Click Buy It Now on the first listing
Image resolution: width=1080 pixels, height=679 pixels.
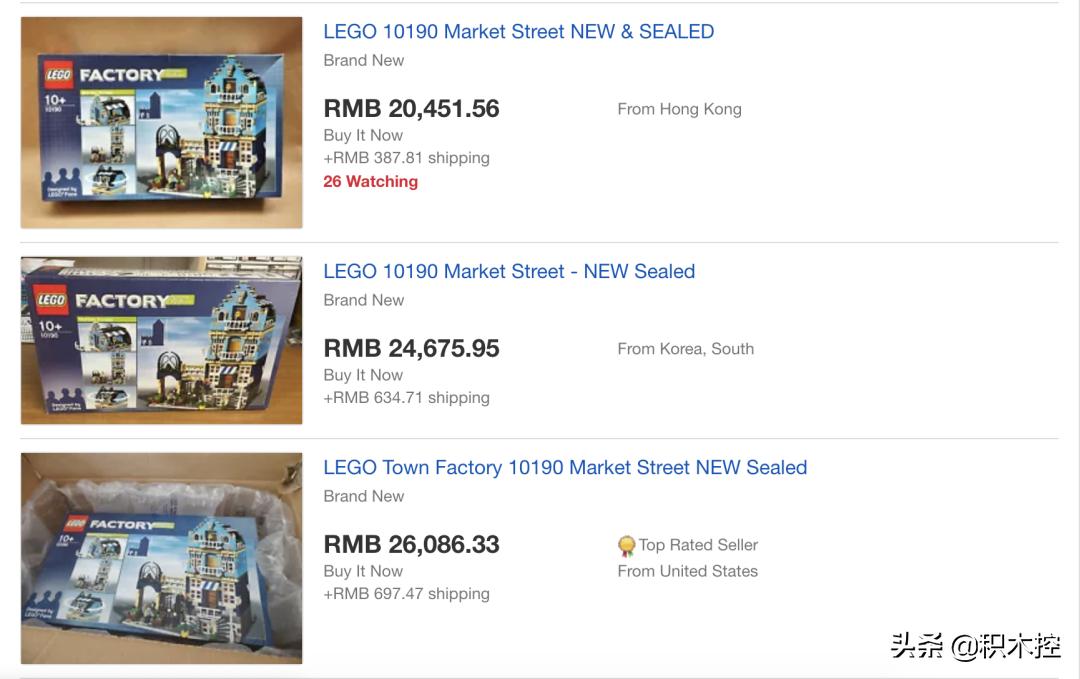(x=363, y=134)
